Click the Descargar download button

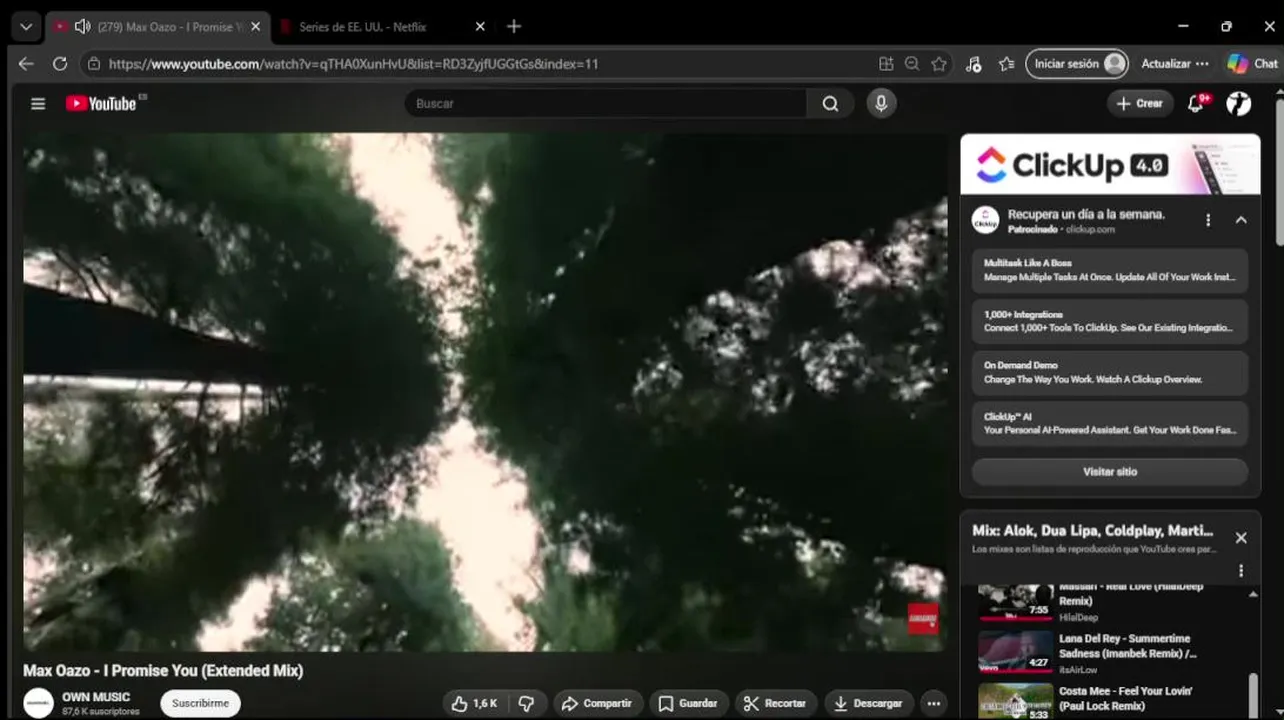tap(869, 703)
